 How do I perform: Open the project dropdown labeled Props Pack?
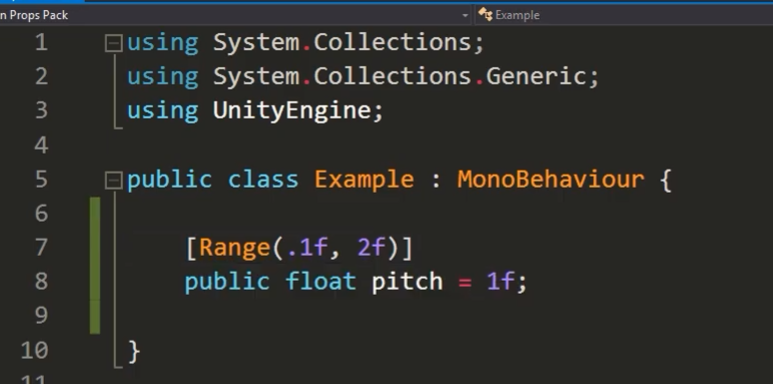click(x=235, y=15)
